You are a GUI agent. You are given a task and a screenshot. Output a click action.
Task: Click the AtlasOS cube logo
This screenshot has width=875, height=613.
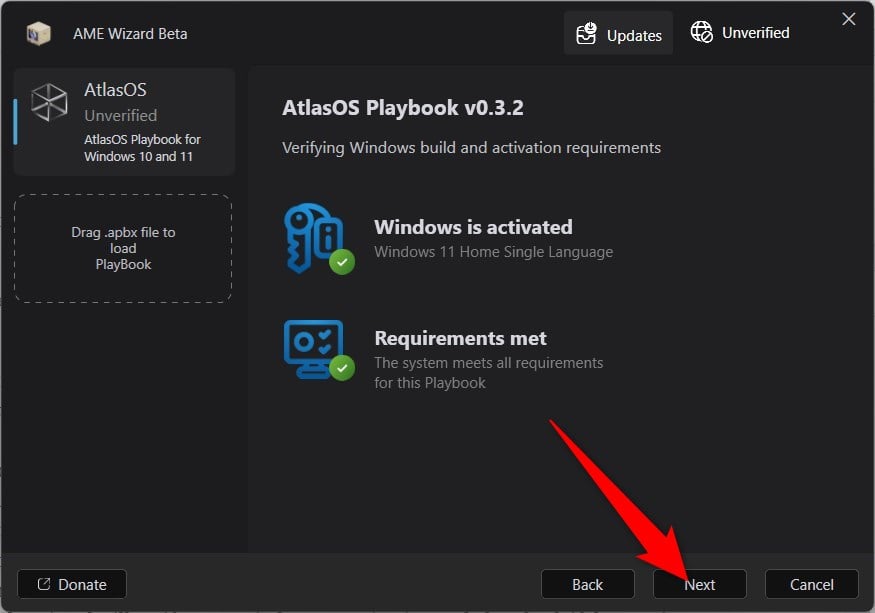49,102
